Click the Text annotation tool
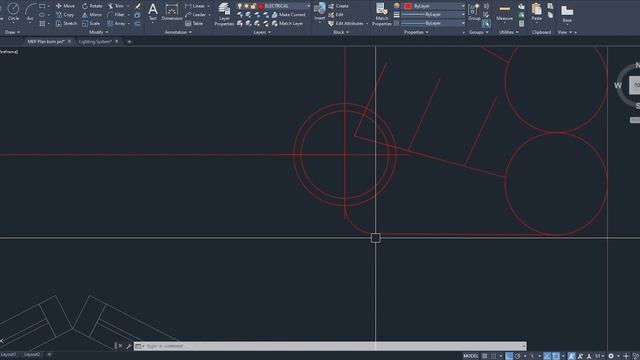The height and width of the screenshot is (360, 640). (x=153, y=11)
